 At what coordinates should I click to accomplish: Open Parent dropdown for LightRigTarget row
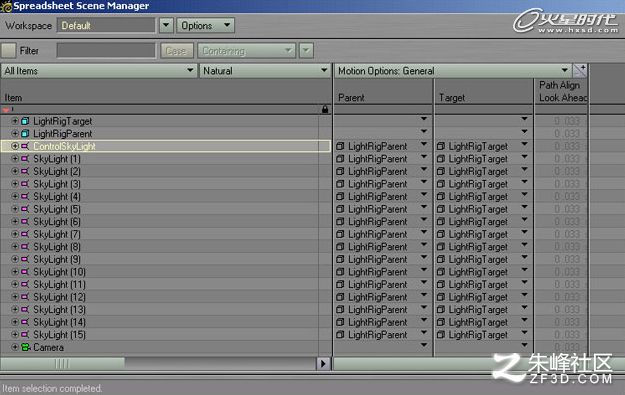424,119
